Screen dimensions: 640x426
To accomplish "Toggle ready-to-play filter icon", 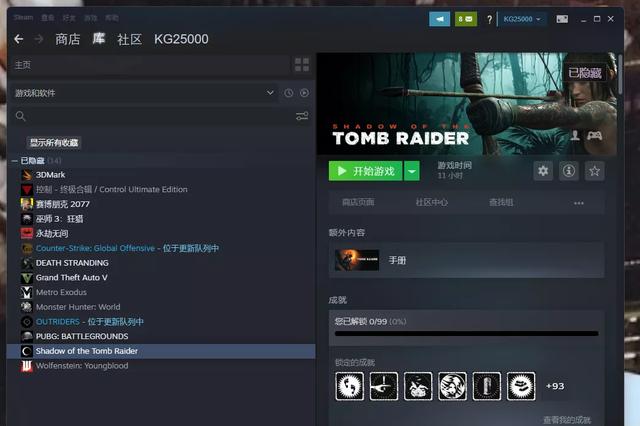I will point(304,93).
